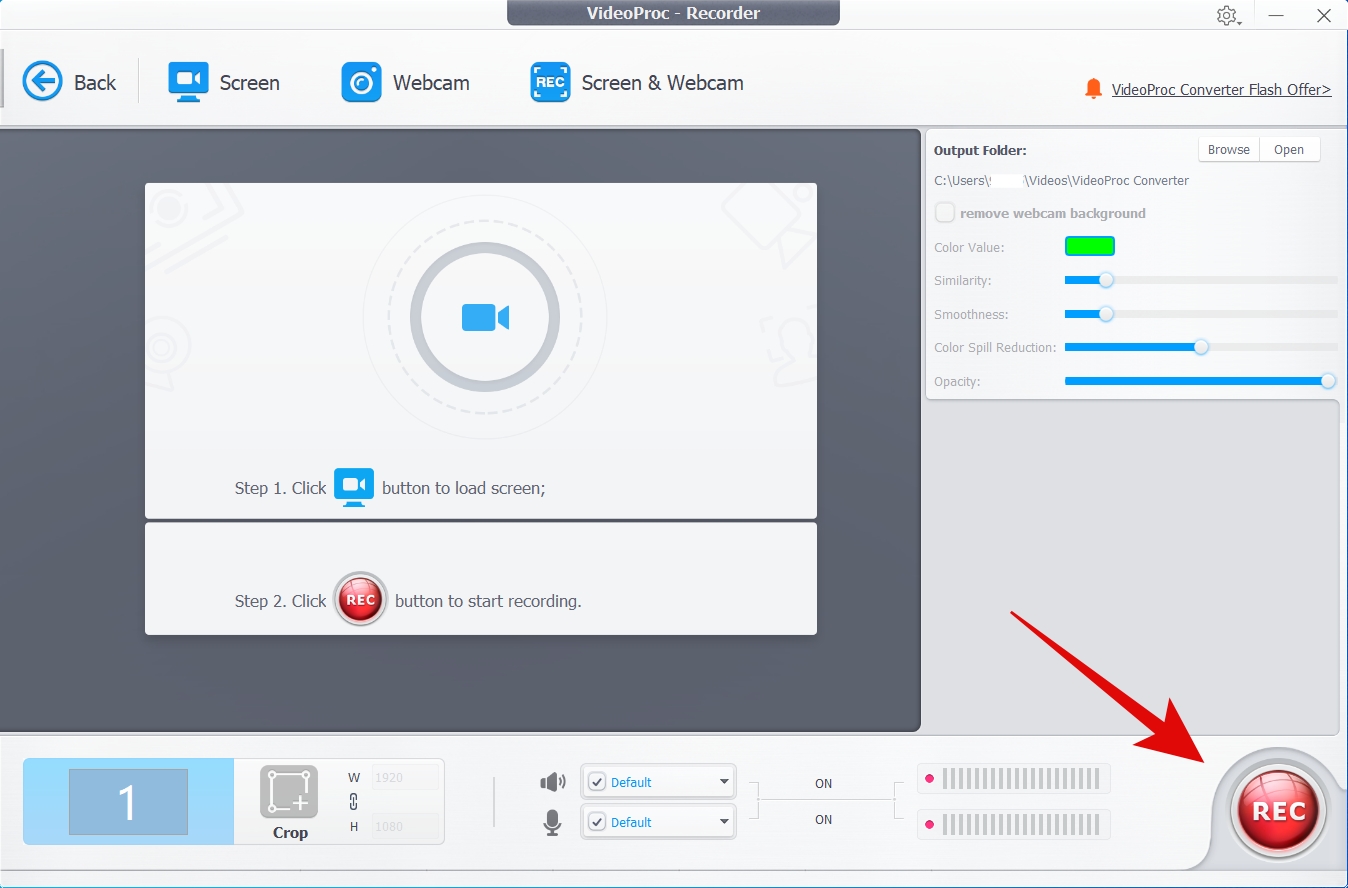Viewport: 1348px width, 888px height.
Task: Click the Open output folder button
Action: click(x=1289, y=149)
